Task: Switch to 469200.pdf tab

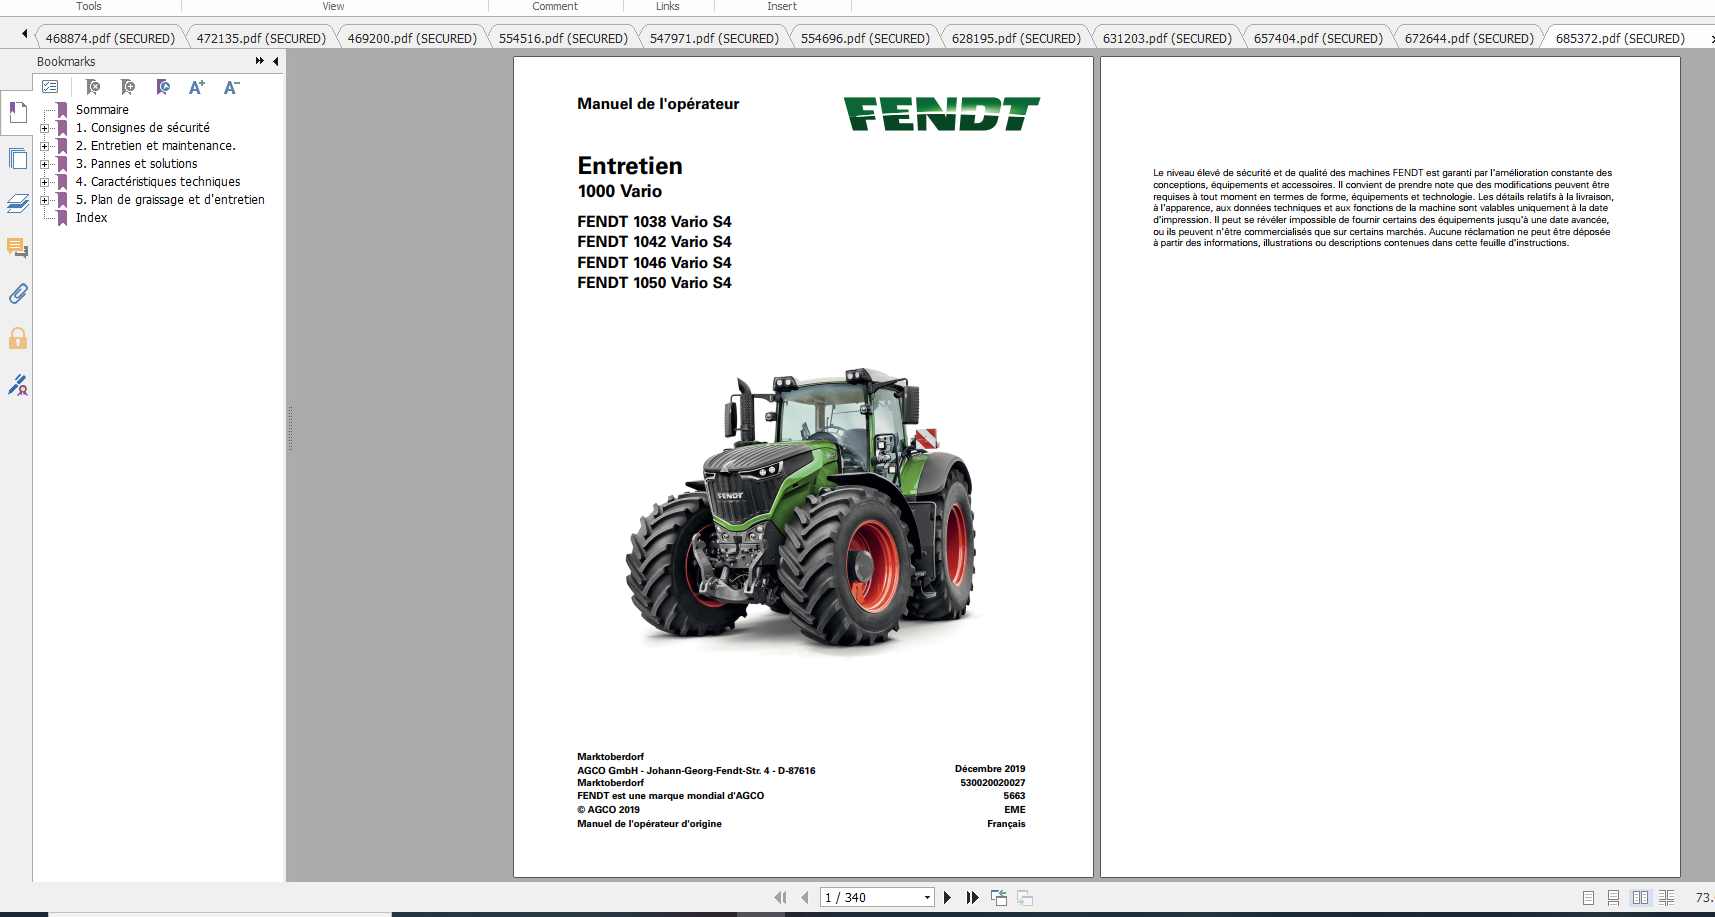Action: [412, 38]
